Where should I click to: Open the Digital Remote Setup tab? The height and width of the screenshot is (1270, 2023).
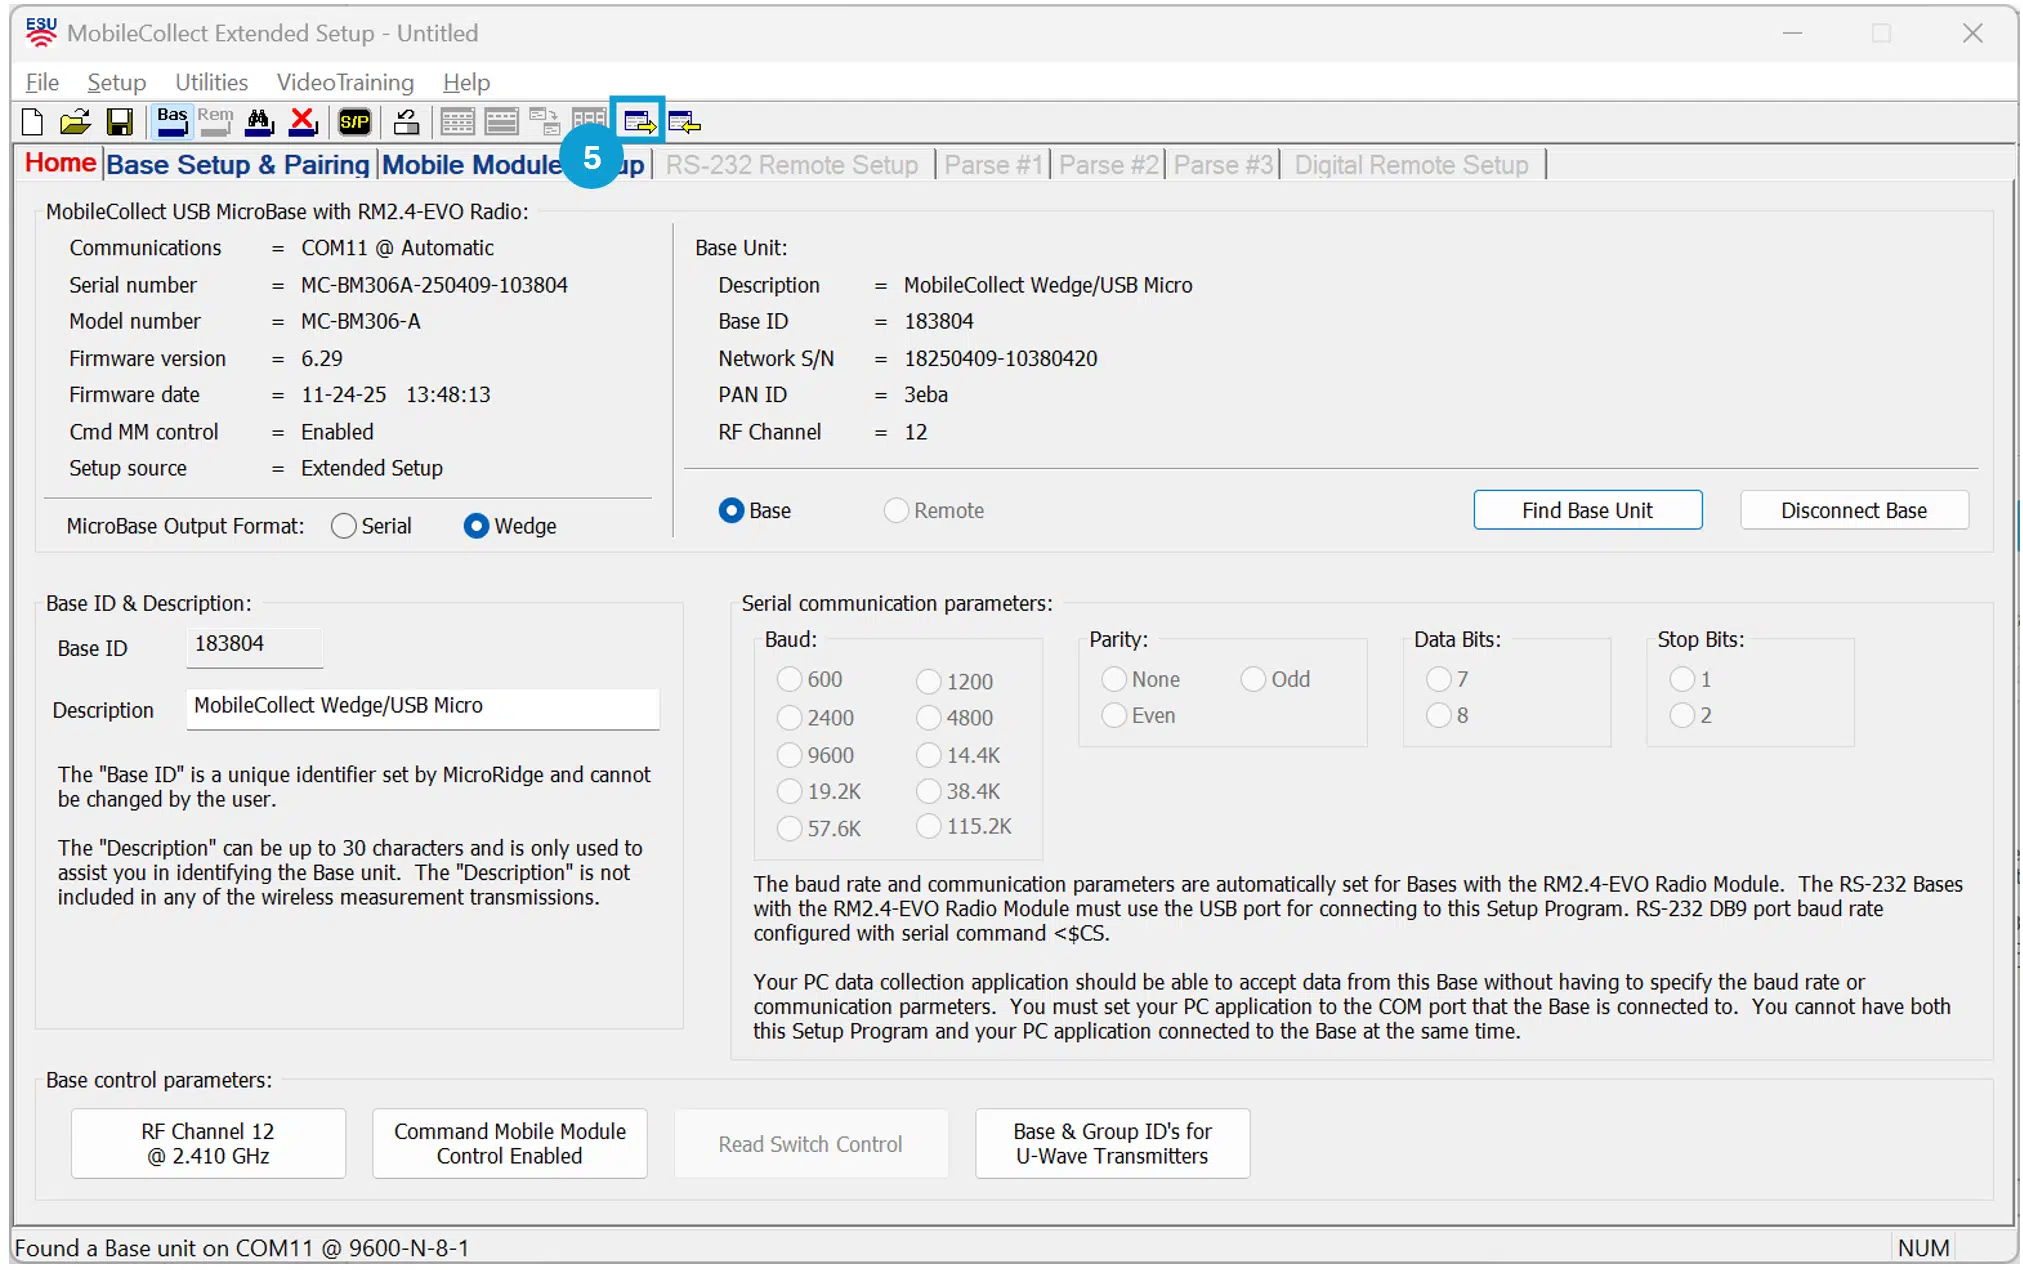coord(1411,165)
